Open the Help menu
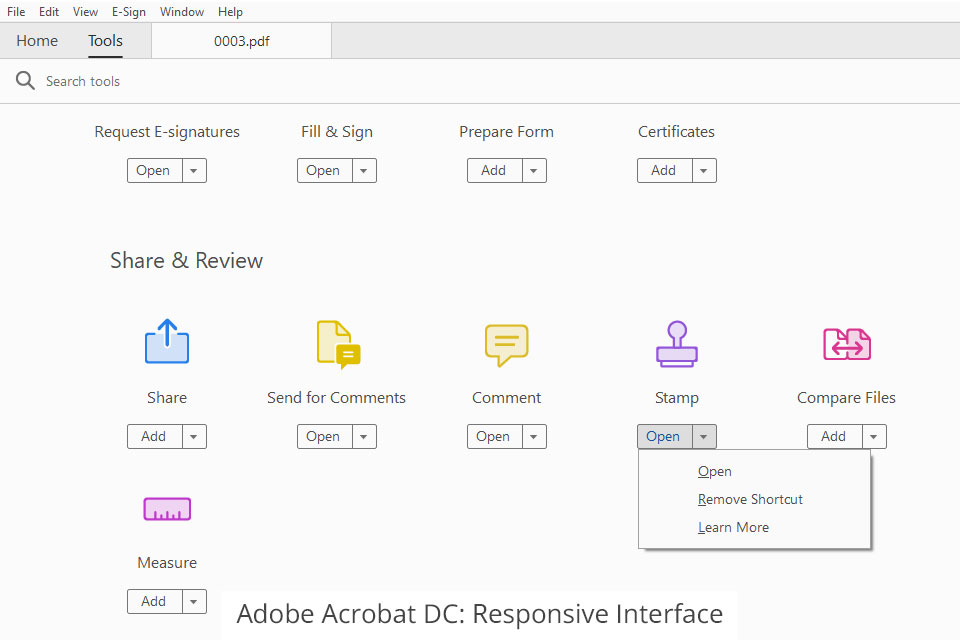The image size is (960, 640). point(230,12)
